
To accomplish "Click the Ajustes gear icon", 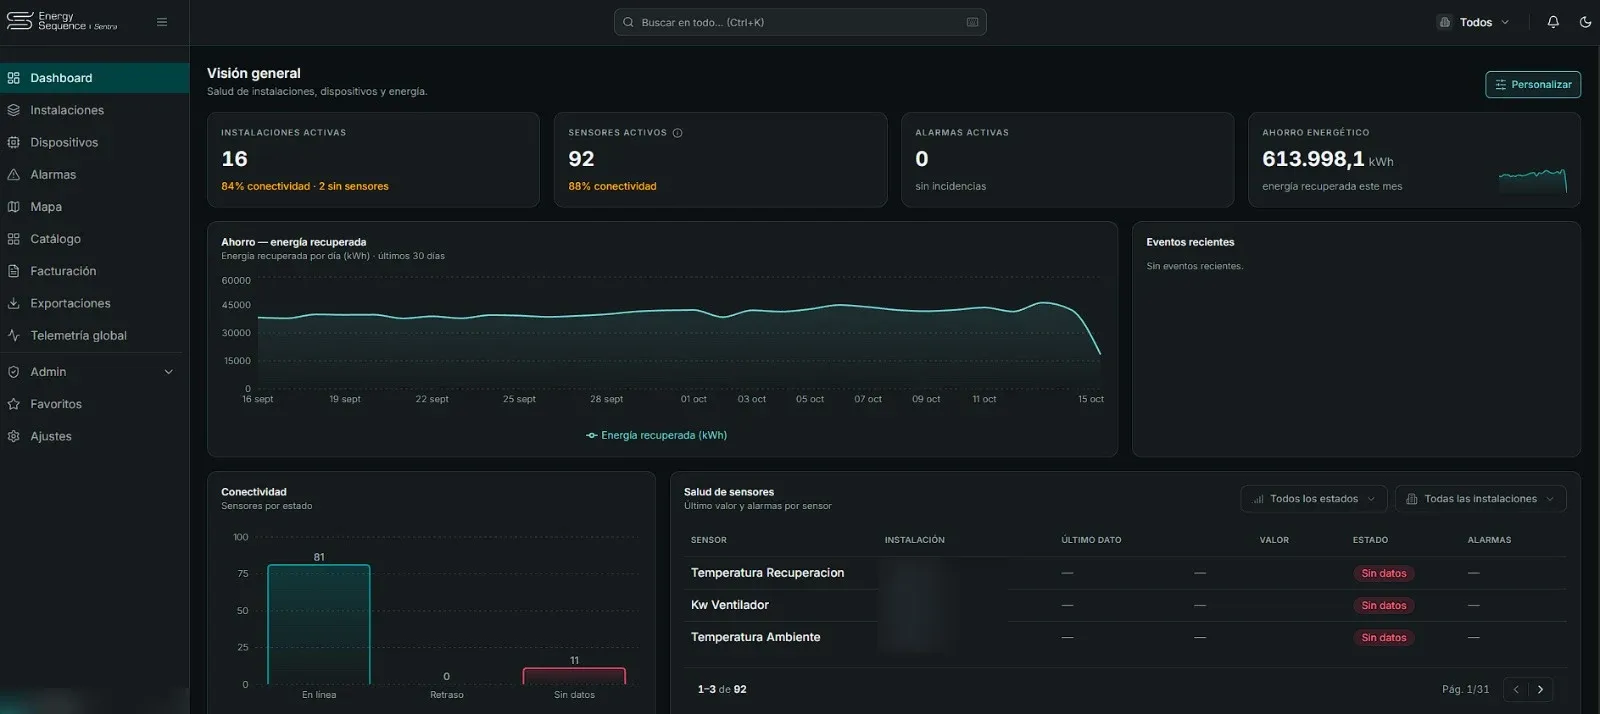I will [14, 436].
